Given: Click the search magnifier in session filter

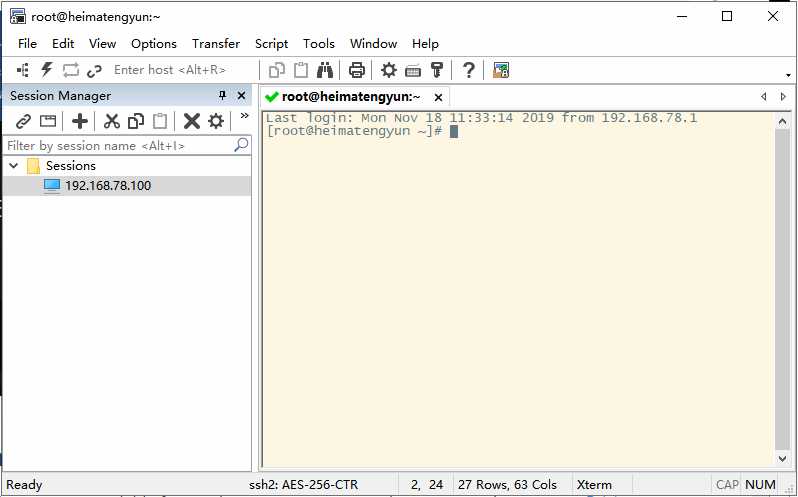Looking at the screenshot, I should click(x=241, y=145).
